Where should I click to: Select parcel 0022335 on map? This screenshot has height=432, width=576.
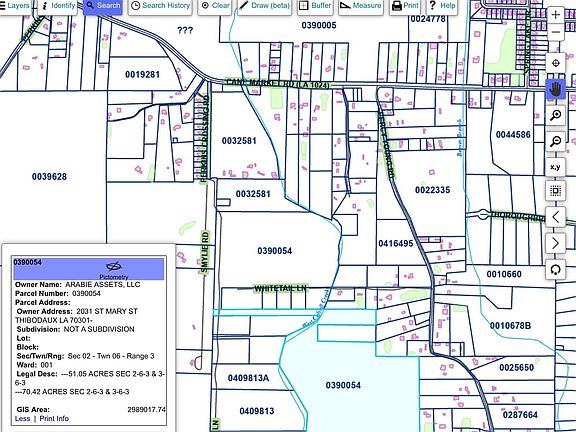[432, 190]
